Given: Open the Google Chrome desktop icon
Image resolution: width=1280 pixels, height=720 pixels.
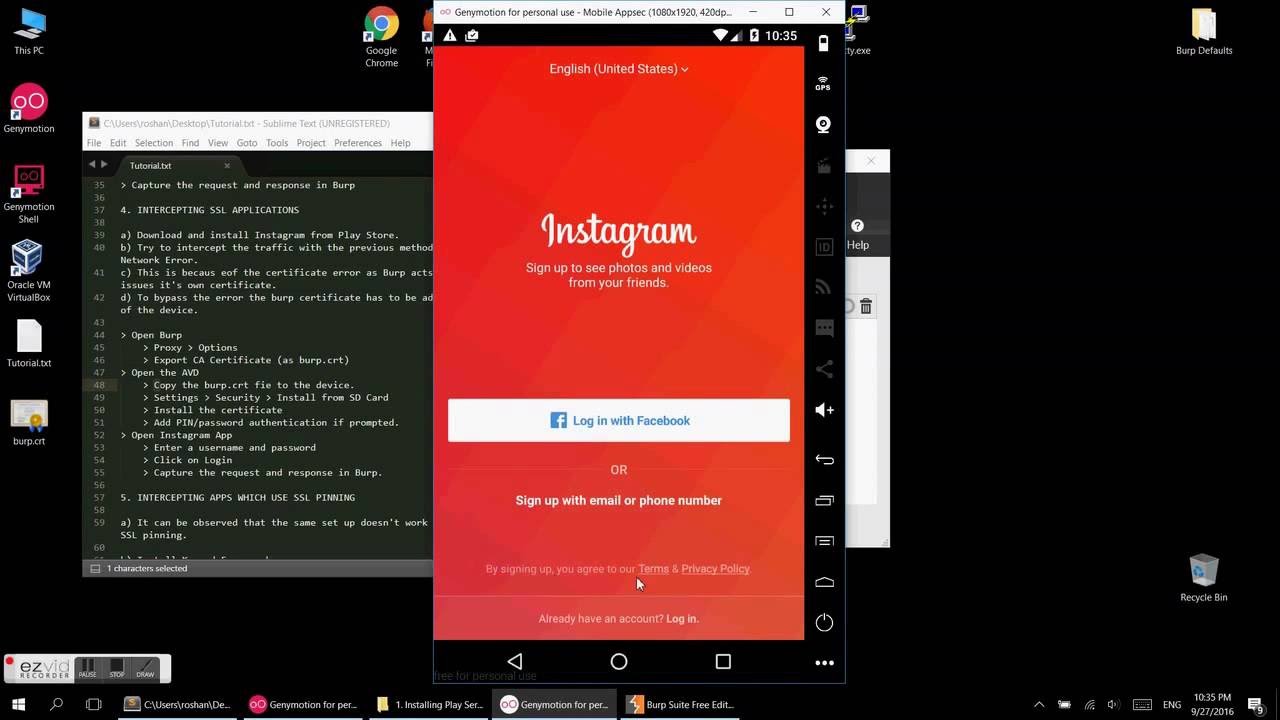Looking at the screenshot, I should click(x=381, y=36).
